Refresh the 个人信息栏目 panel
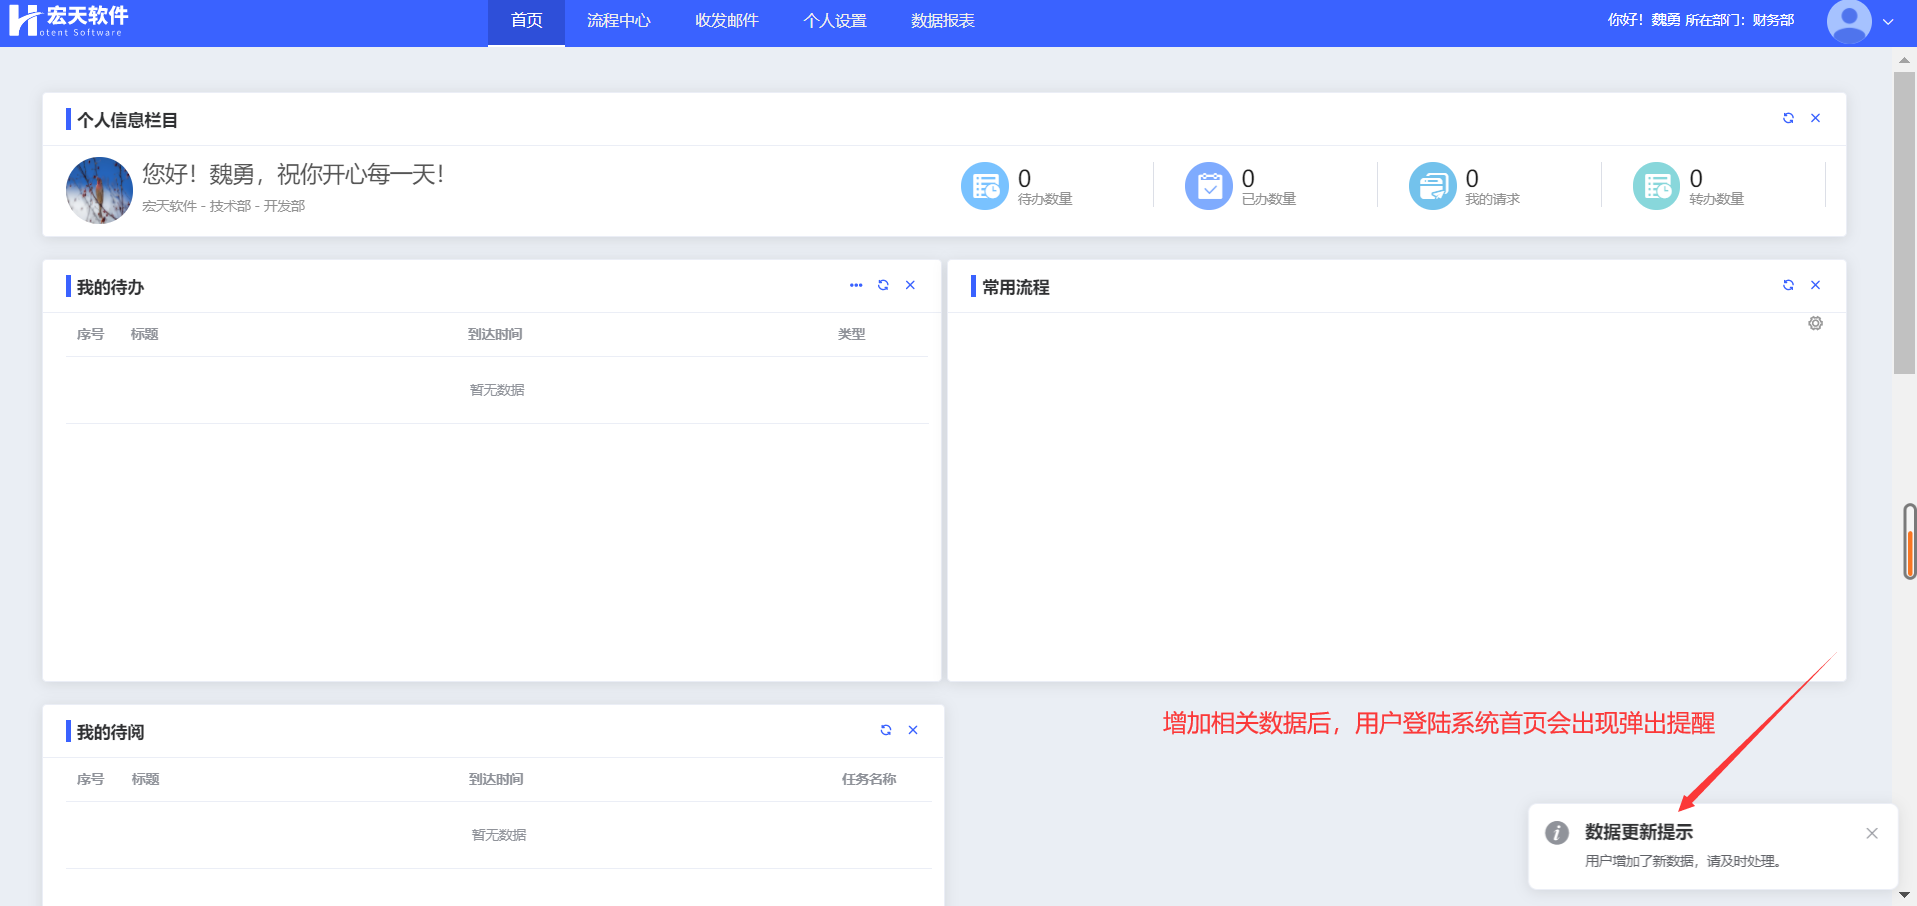 1788,118
